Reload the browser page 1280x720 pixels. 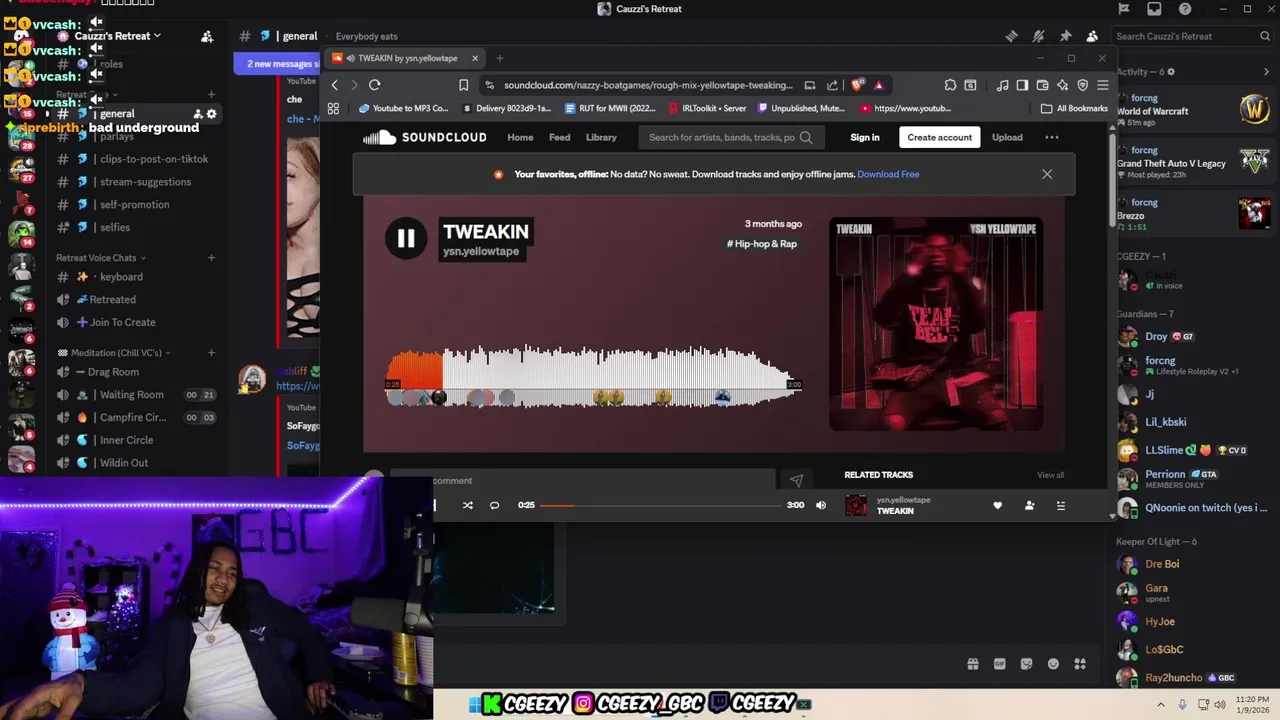(x=374, y=85)
